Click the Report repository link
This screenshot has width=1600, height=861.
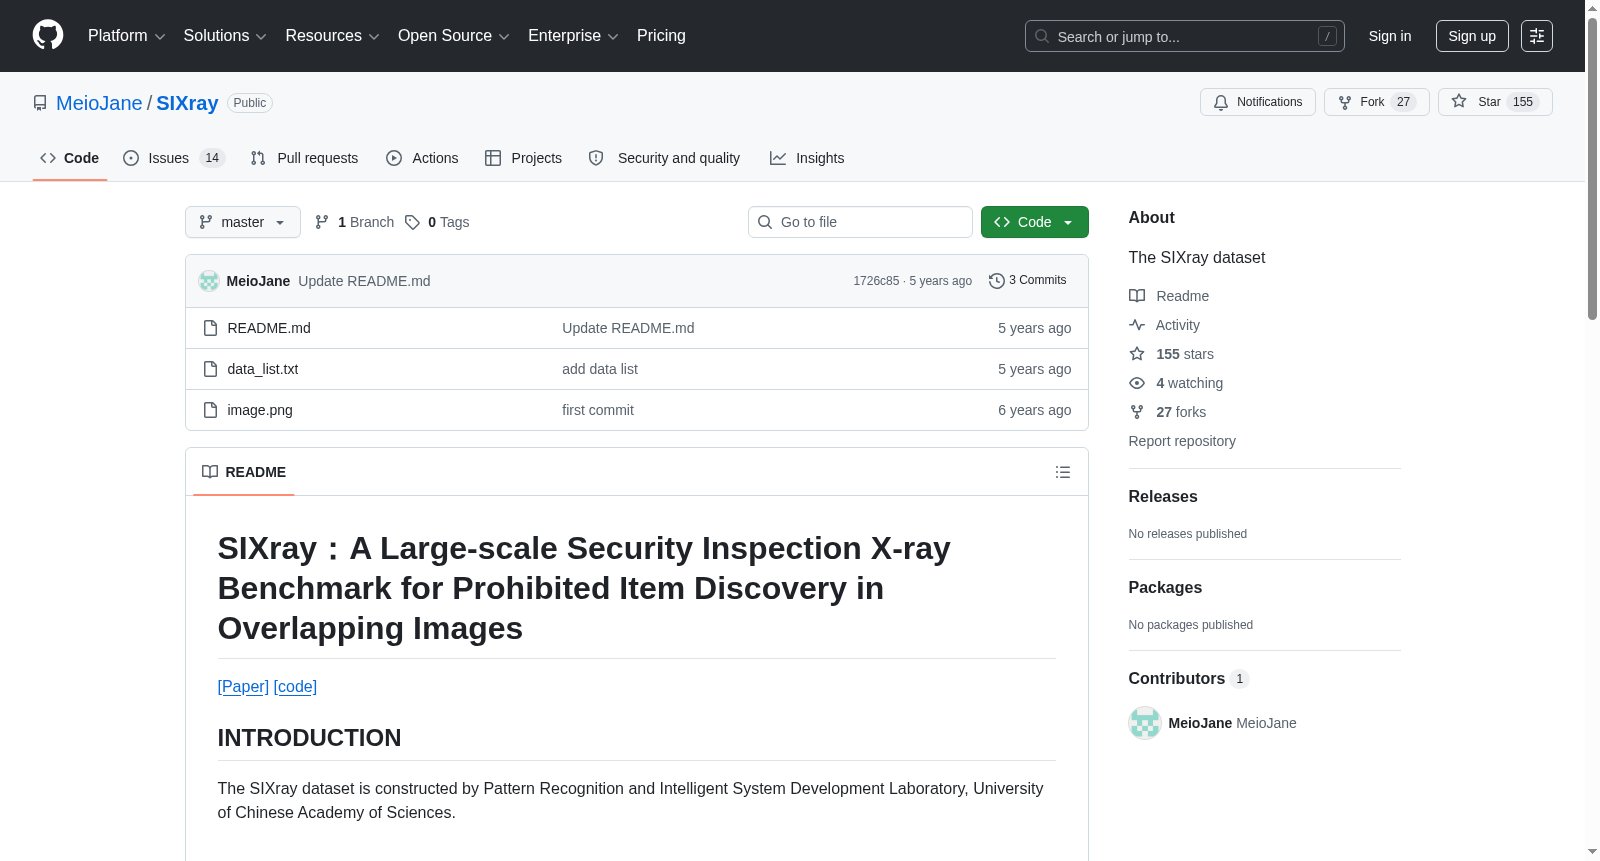click(1182, 441)
